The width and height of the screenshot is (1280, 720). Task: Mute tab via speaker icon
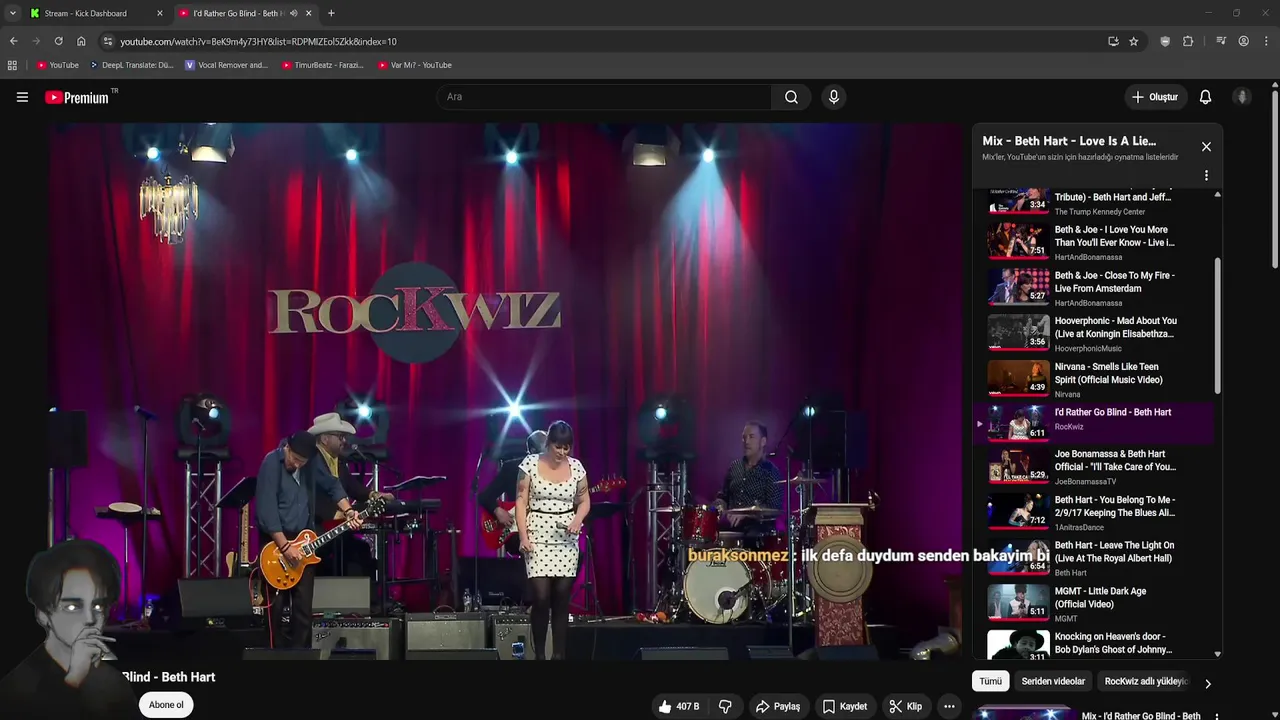tap(293, 13)
